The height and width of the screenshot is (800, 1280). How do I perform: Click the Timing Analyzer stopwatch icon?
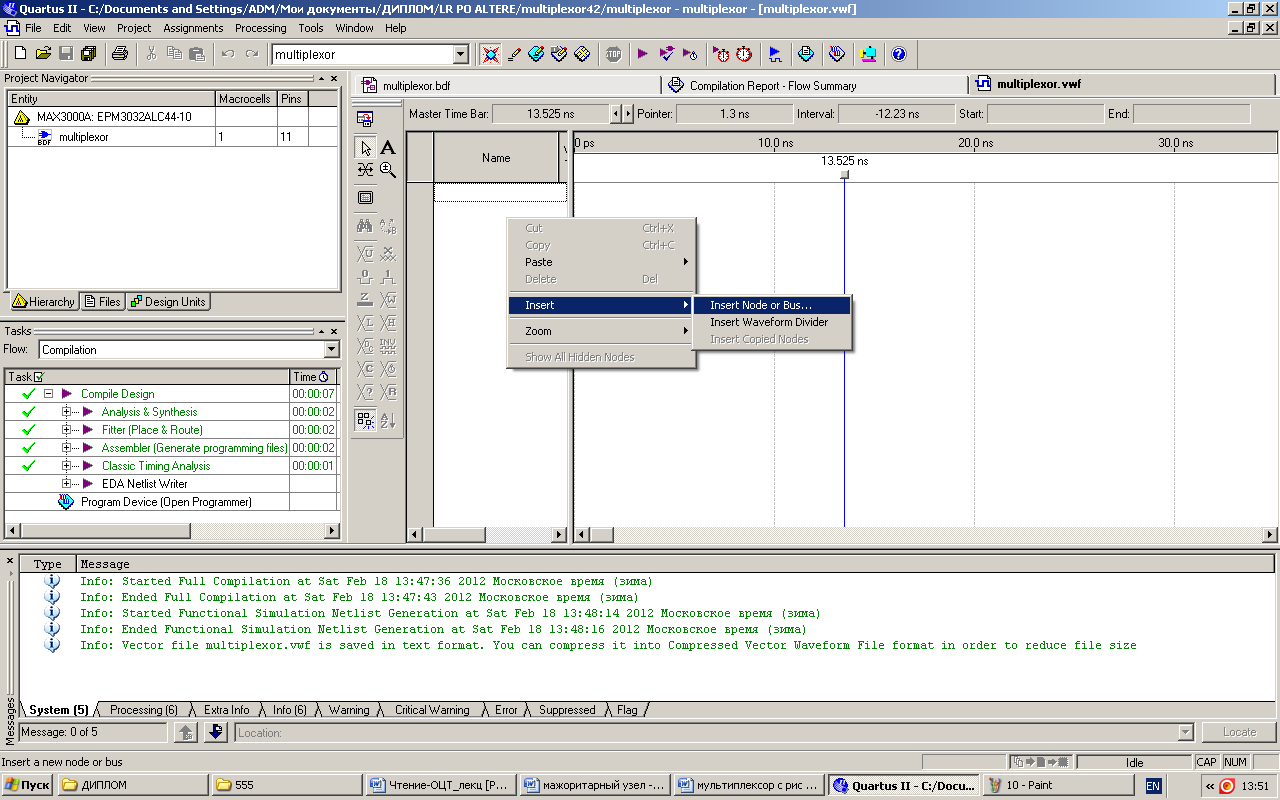coord(744,54)
